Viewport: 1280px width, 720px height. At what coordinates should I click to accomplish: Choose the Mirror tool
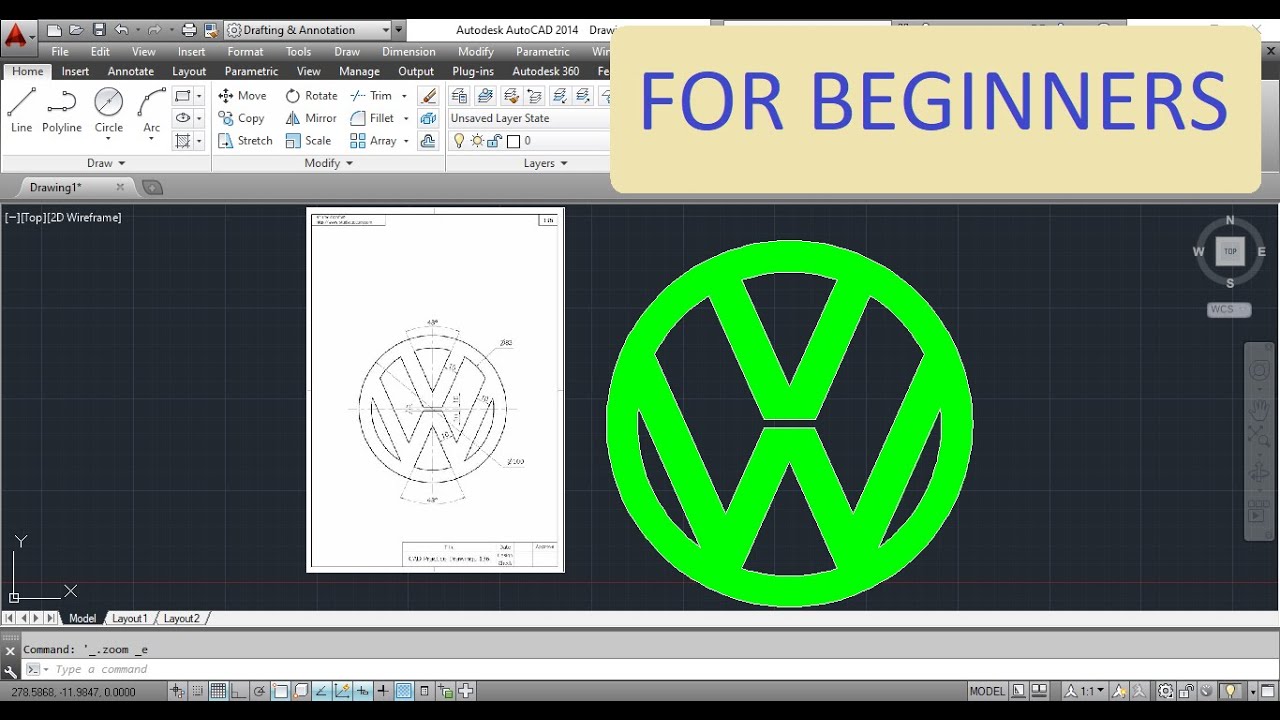pyautogui.click(x=311, y=118)
